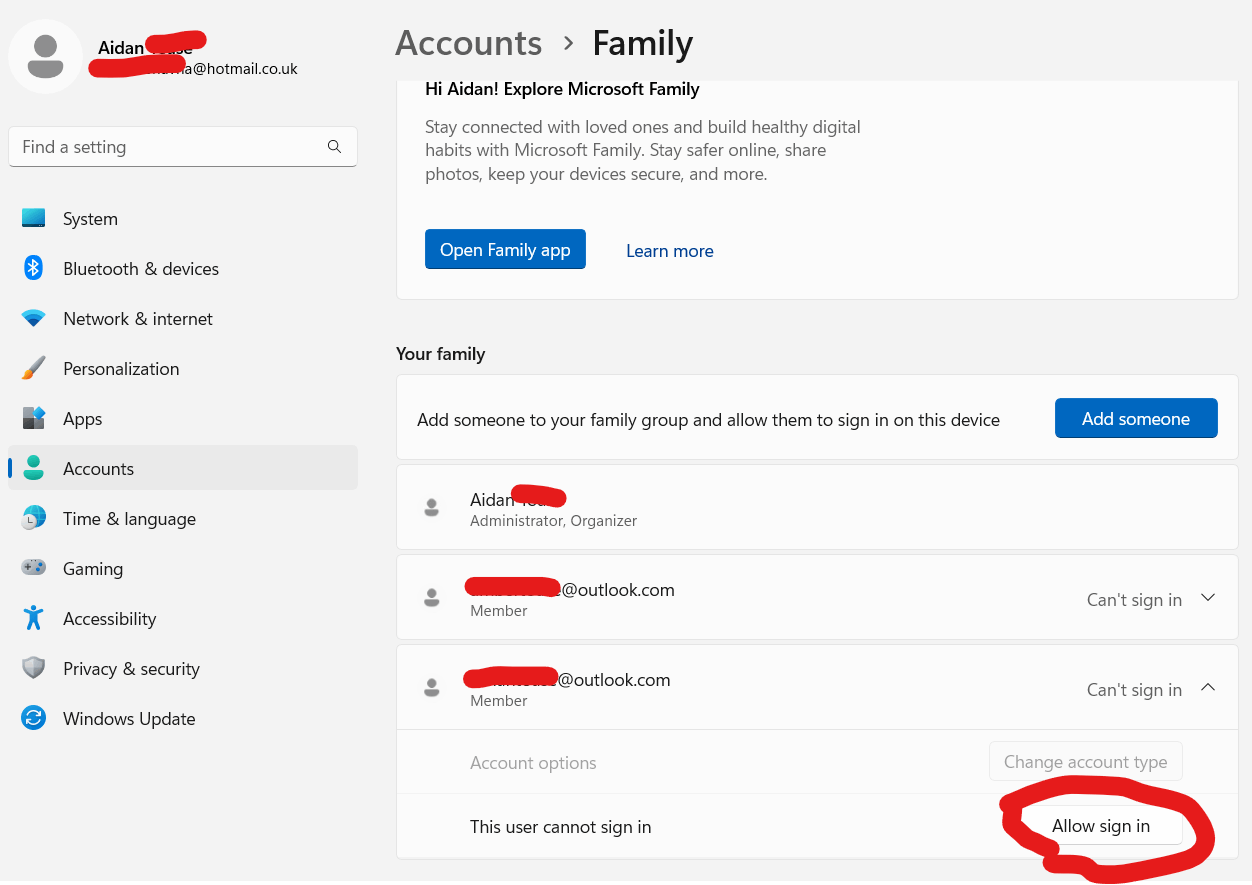This screenshot has width=1252, height=885.
Task: Collapse the expanded family member's details
Action: [1208, 688]
